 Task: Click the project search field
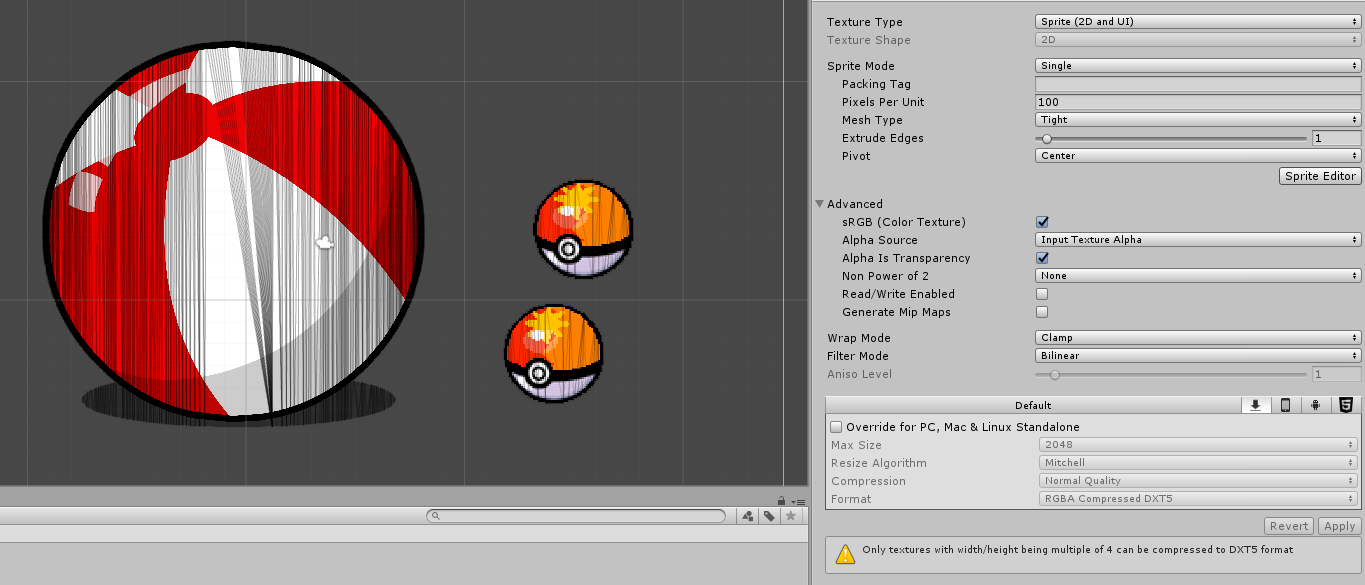point(576,516)
